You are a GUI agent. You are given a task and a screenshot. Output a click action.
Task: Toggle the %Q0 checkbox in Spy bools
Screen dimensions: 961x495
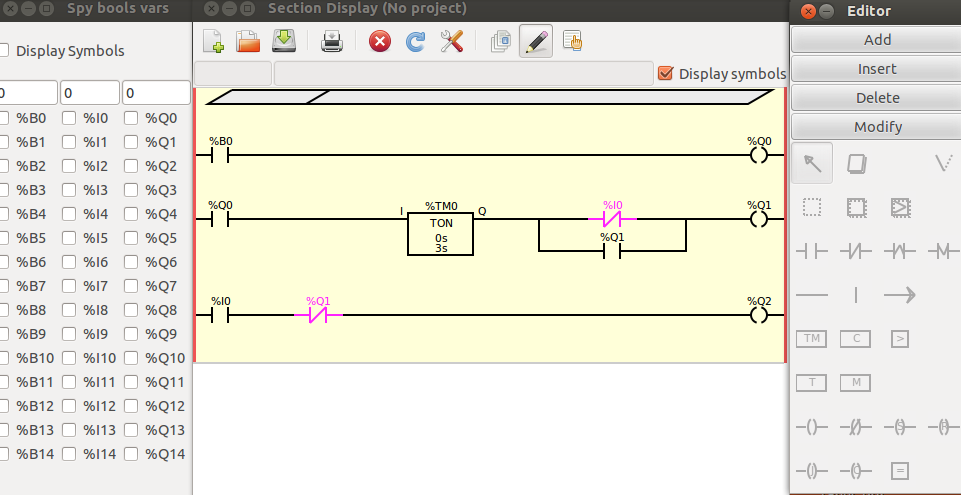[131, 118]
